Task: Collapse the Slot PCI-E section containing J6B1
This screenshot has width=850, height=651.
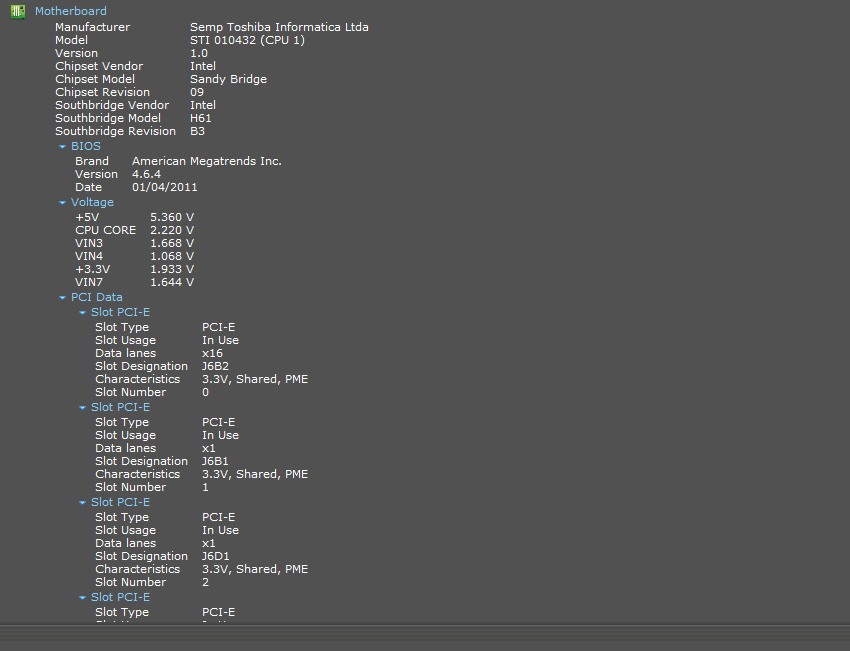Action: pos(82,407)
